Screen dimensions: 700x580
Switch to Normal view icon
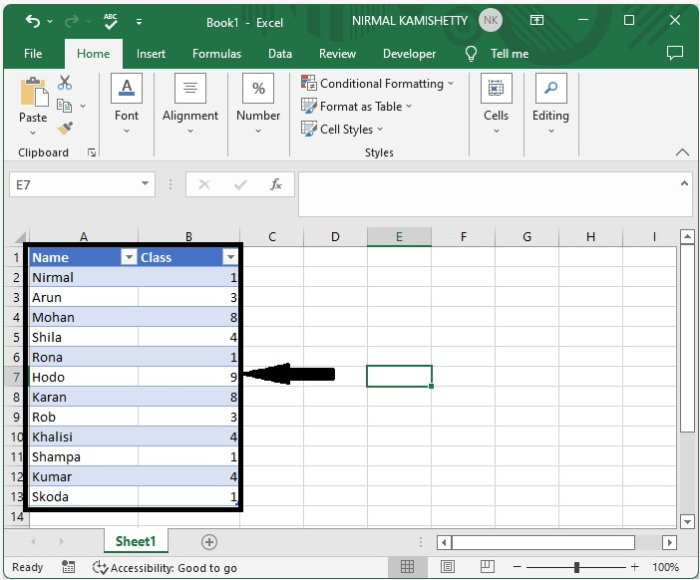(x=407, y=567)
